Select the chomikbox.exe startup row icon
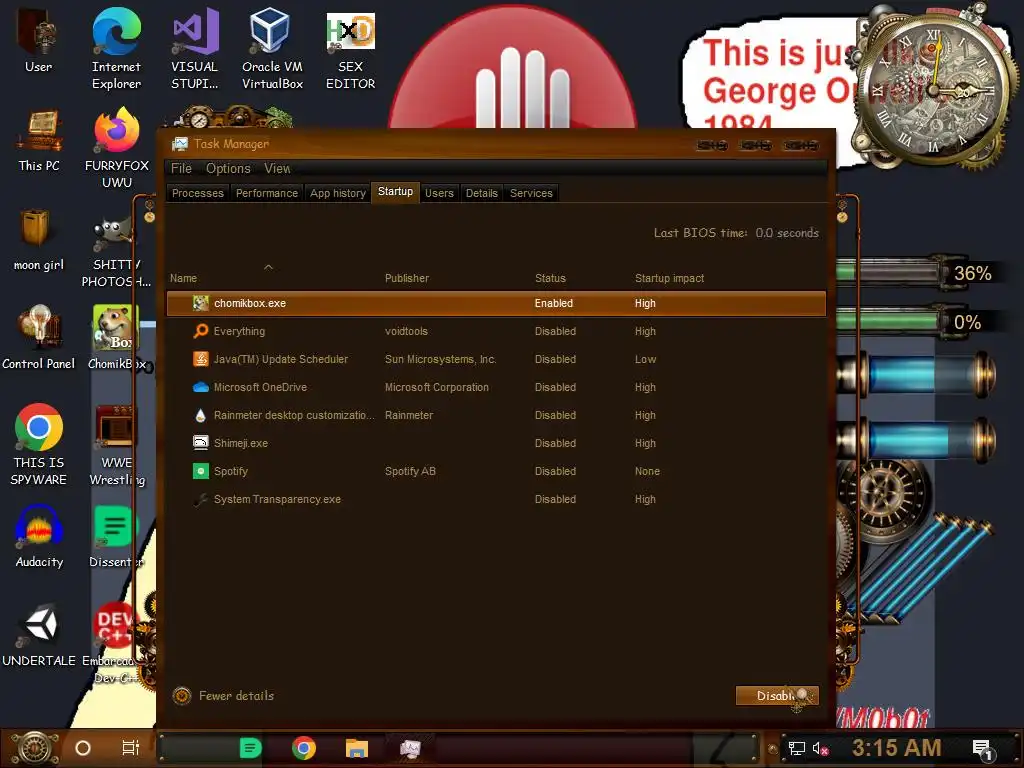The image size is (1024, 768). [x=200, y=303]
